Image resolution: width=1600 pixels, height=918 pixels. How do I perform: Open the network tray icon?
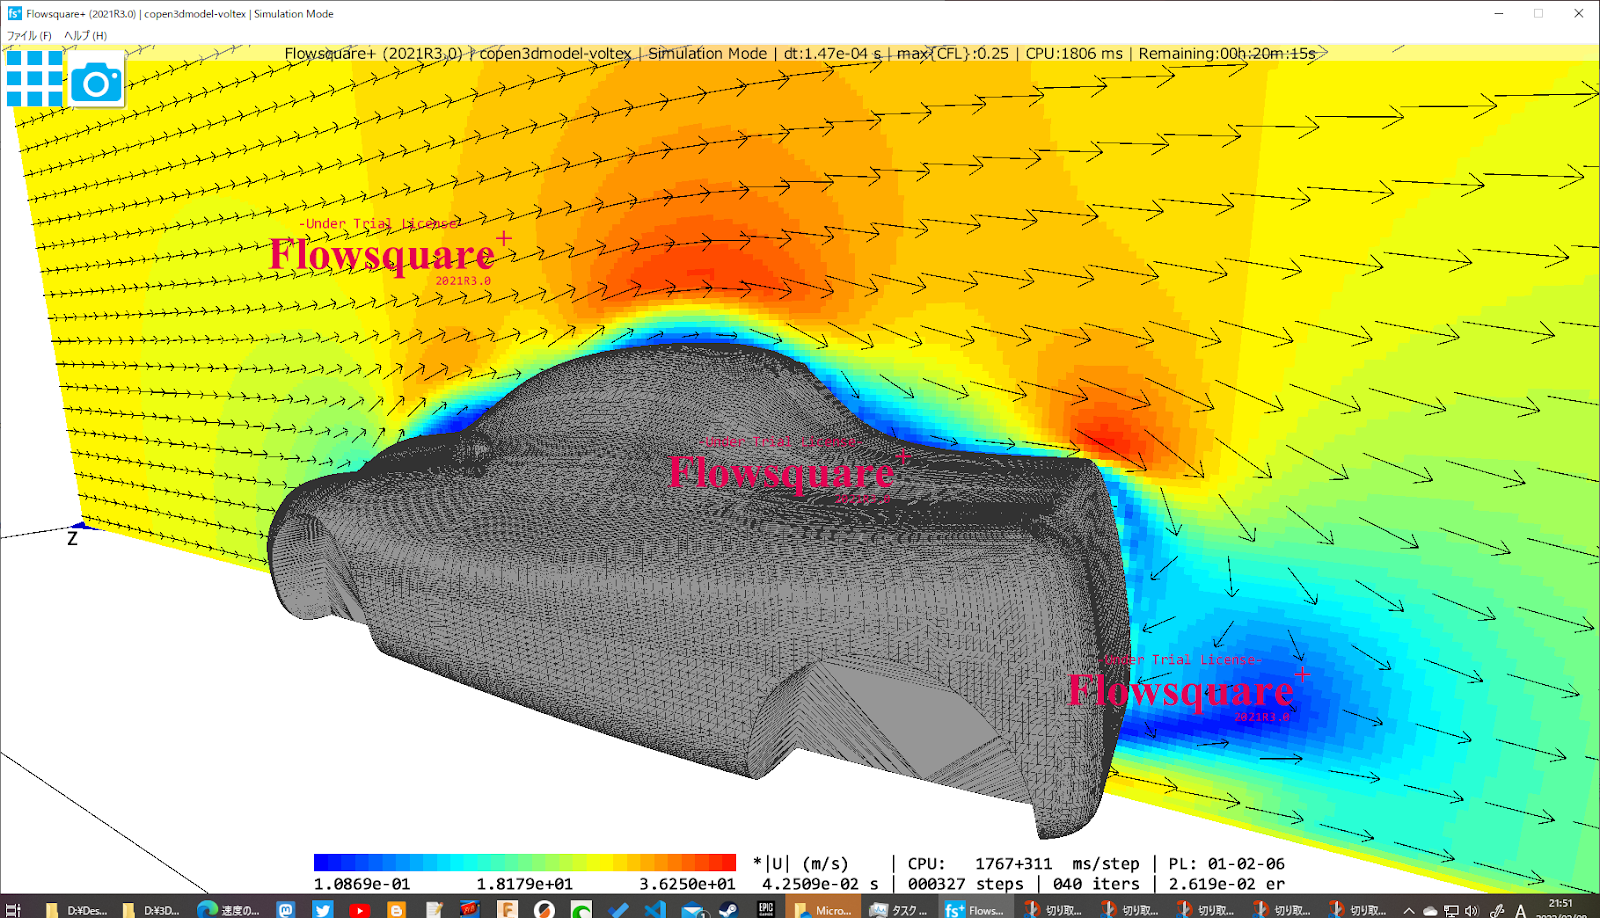coord(1451,910)
